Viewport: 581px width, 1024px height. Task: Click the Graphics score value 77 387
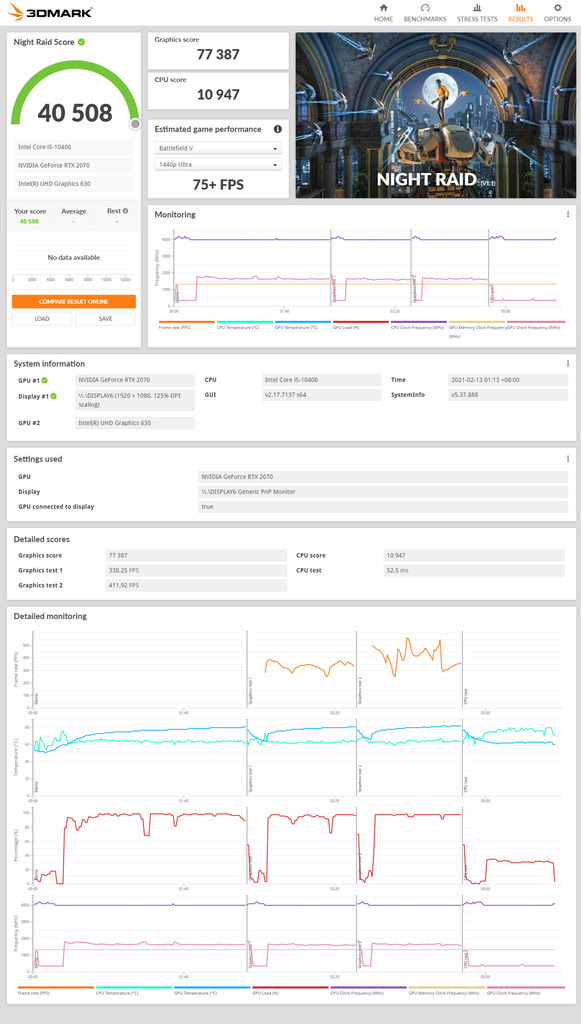pos(218,55)
